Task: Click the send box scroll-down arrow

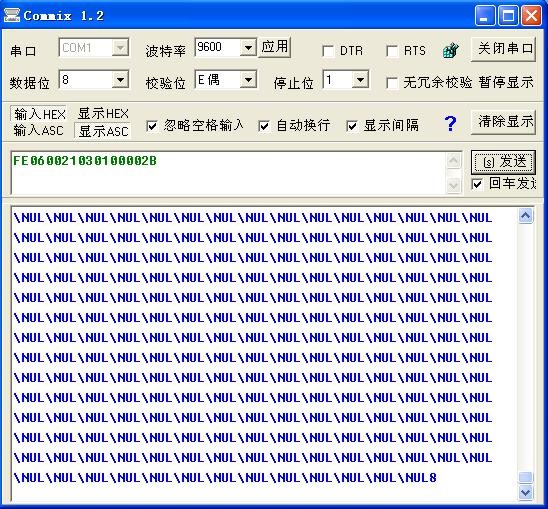Action: [454, 185]
